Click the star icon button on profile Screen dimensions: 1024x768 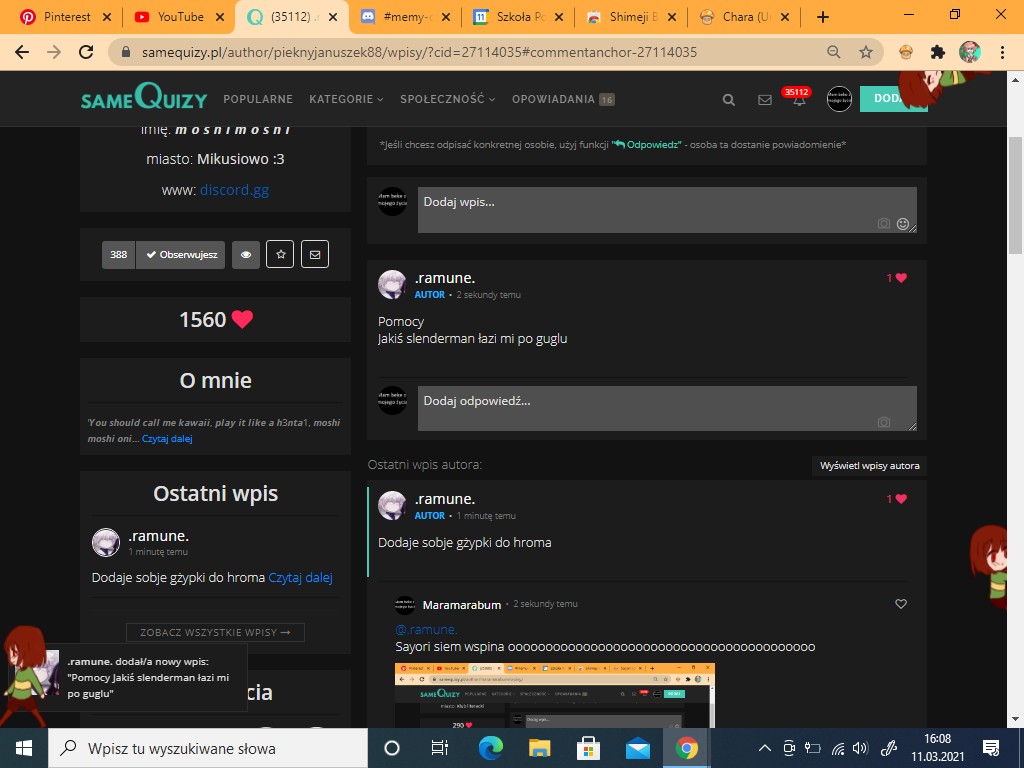click(x=281, y=255)
